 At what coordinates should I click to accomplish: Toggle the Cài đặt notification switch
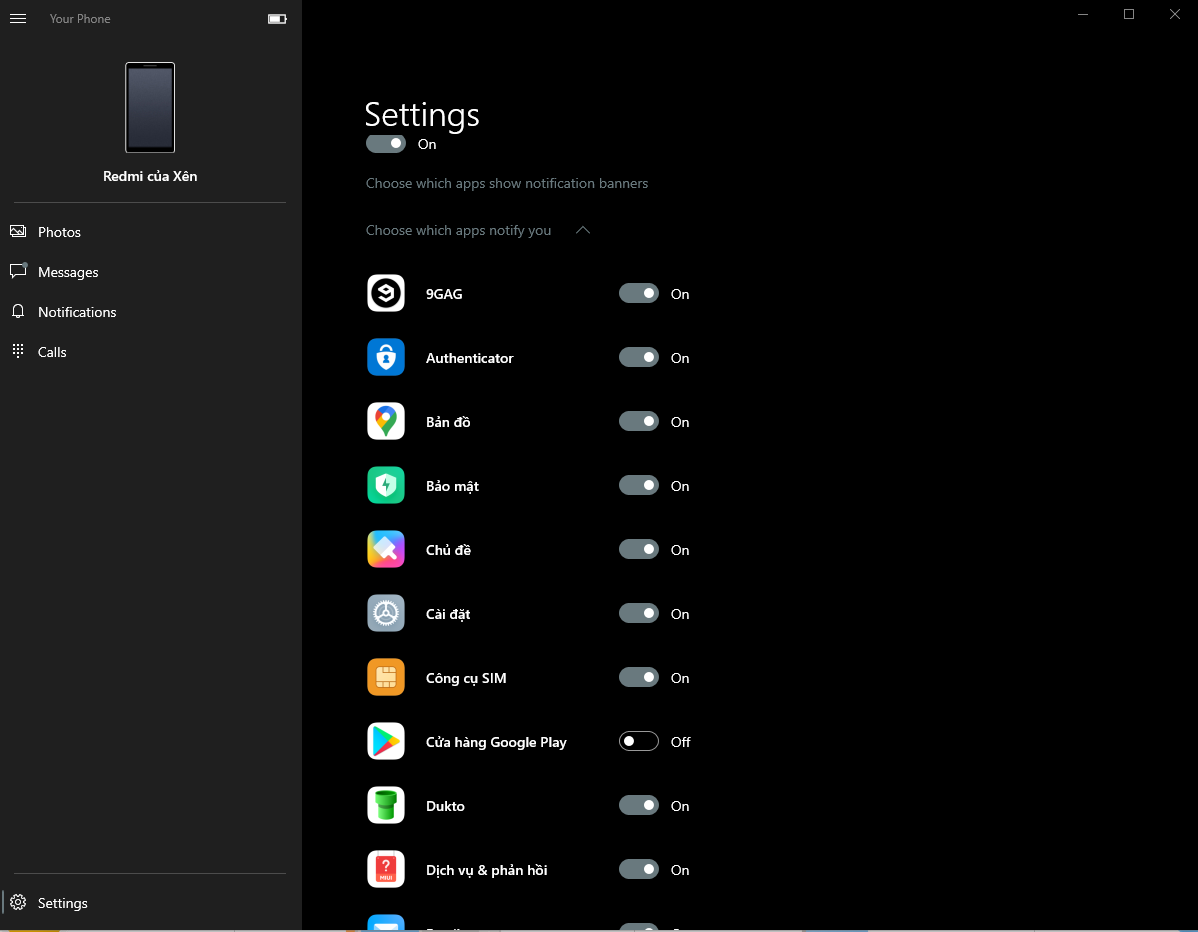click(639, 613)
